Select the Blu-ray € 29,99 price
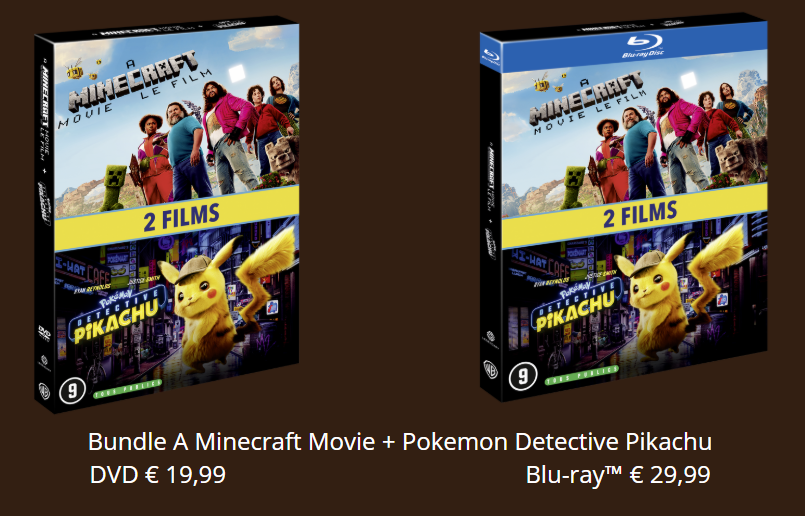 click(618, 474)
